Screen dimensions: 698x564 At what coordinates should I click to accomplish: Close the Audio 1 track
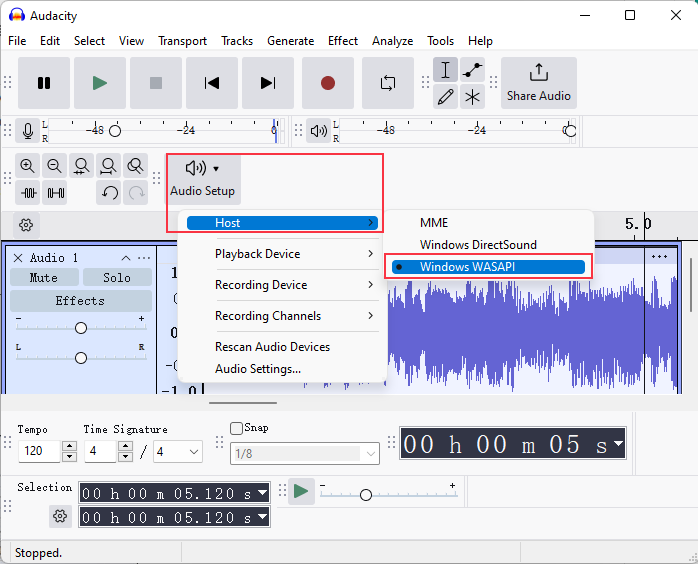(x=18, y=258)
